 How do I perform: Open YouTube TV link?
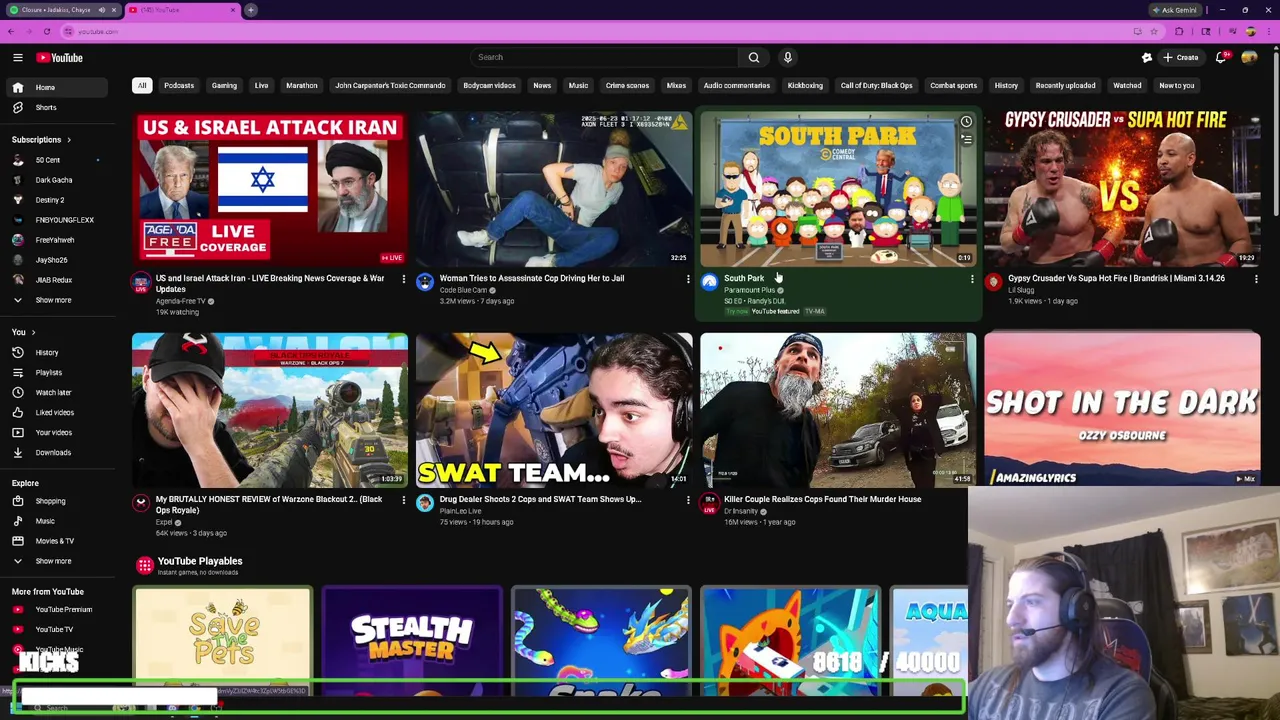[56, 629]
